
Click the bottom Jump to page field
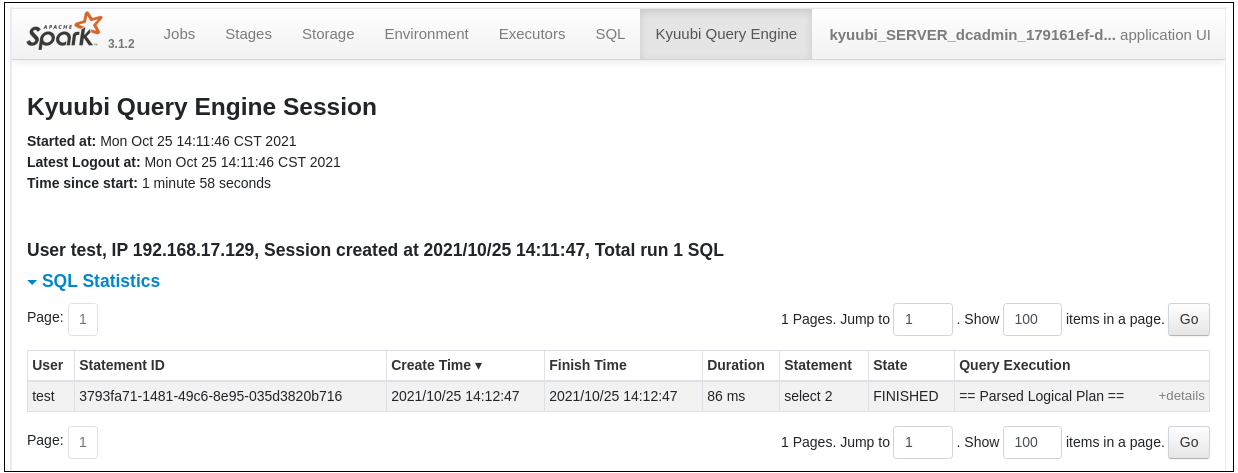(x=923, y=442)
